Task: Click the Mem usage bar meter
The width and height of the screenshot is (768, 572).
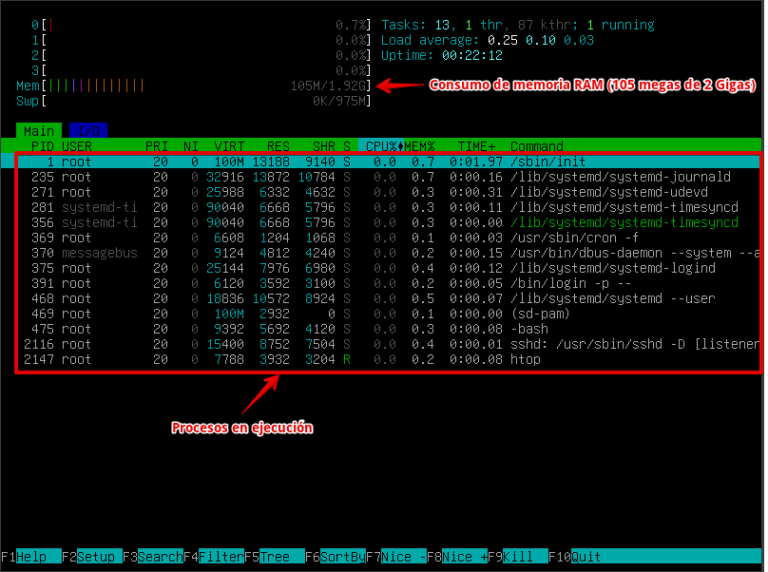Action: 193,86
